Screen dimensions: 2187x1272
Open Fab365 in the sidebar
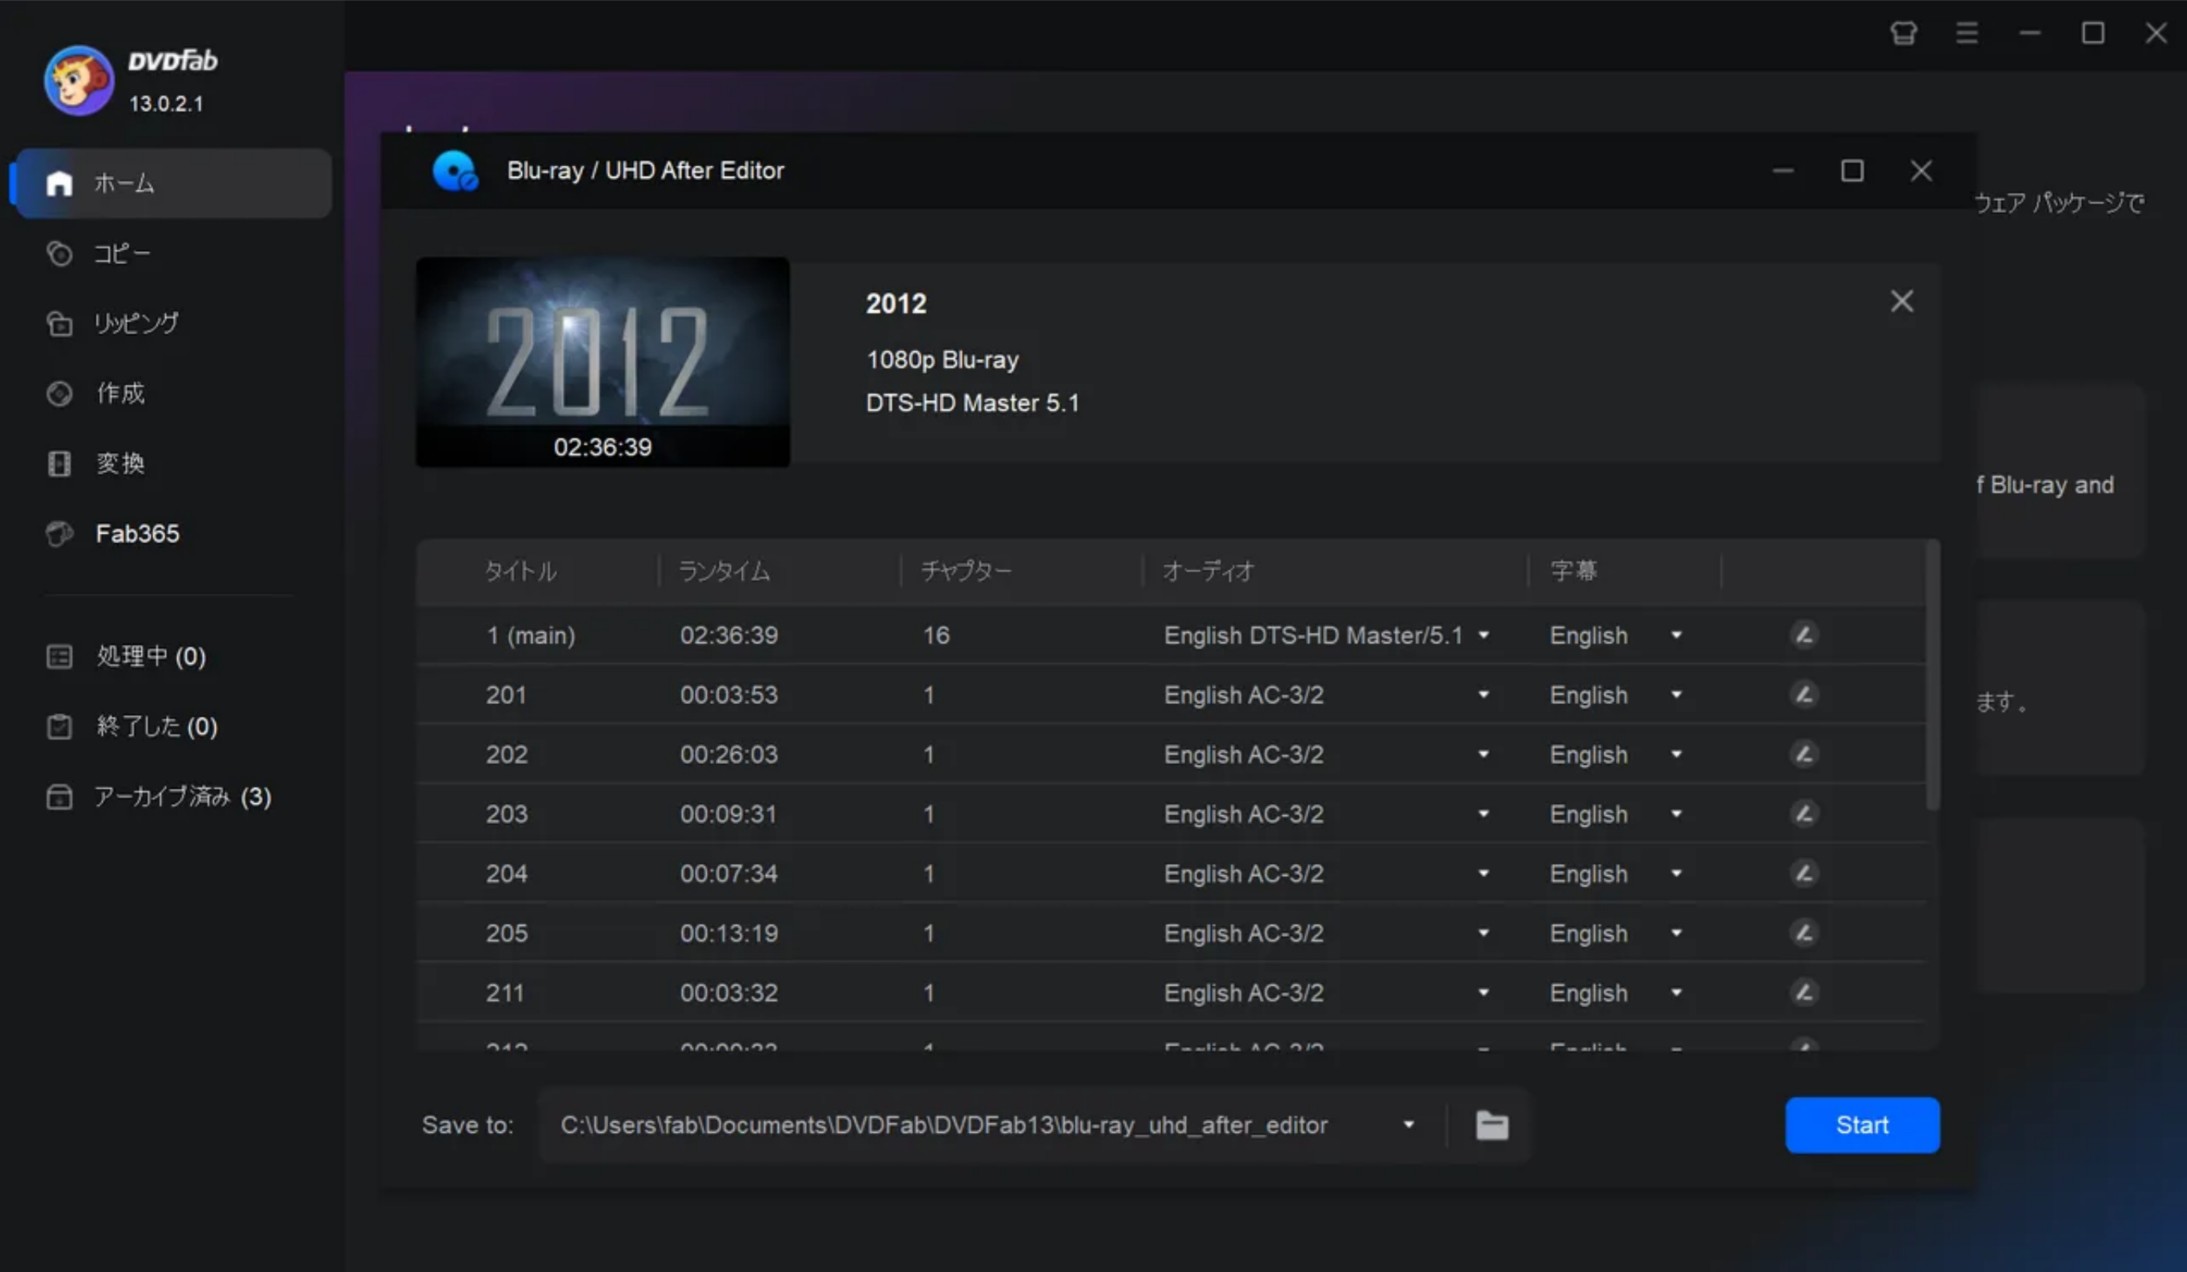[173, 533]
